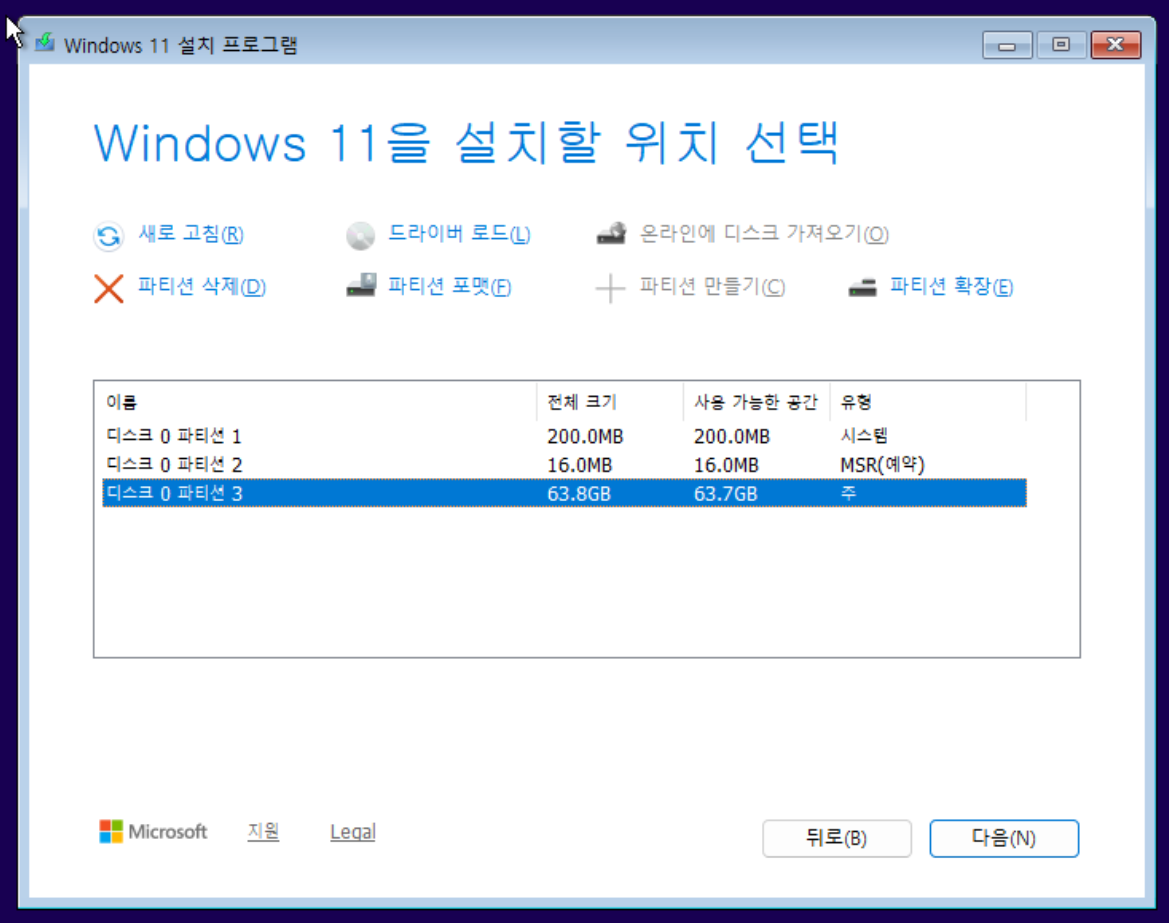The width and height of the screenshot is (1169, 923).
Task: Click the red X delete partition icon
Action: [109, 289]
